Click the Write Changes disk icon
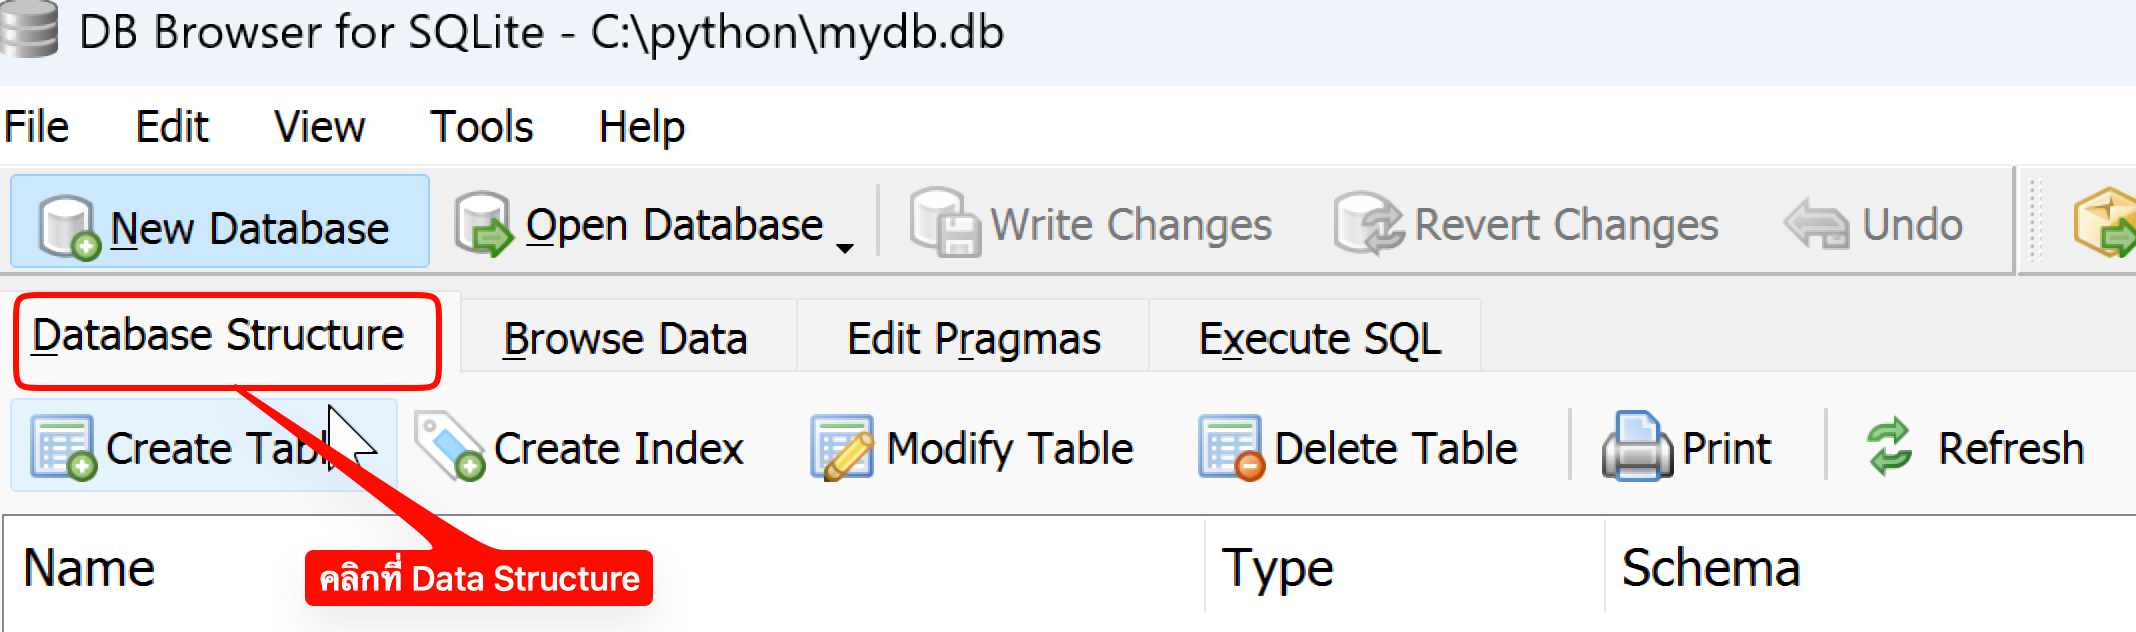Screen dimensions: 2136x632 pyautogui.click(x=944, y=224)
